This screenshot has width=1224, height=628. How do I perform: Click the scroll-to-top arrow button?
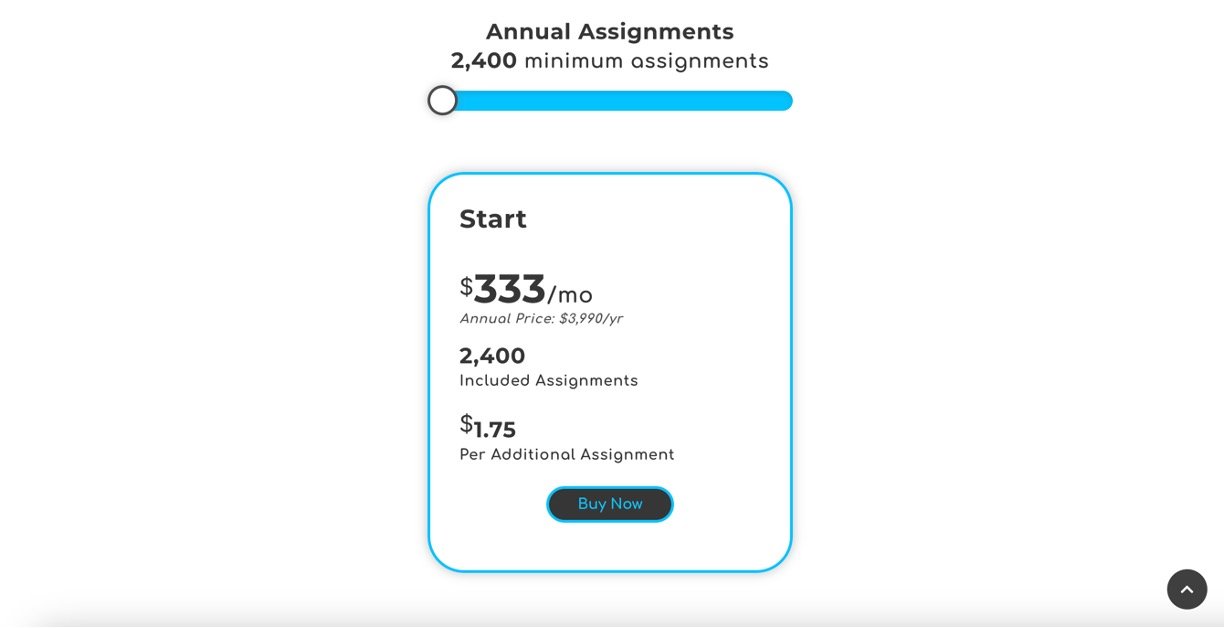click(1187, 589)
